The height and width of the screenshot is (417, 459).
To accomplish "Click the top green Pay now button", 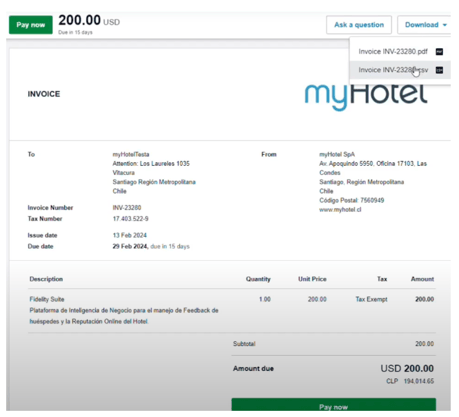I will (31, 25).
